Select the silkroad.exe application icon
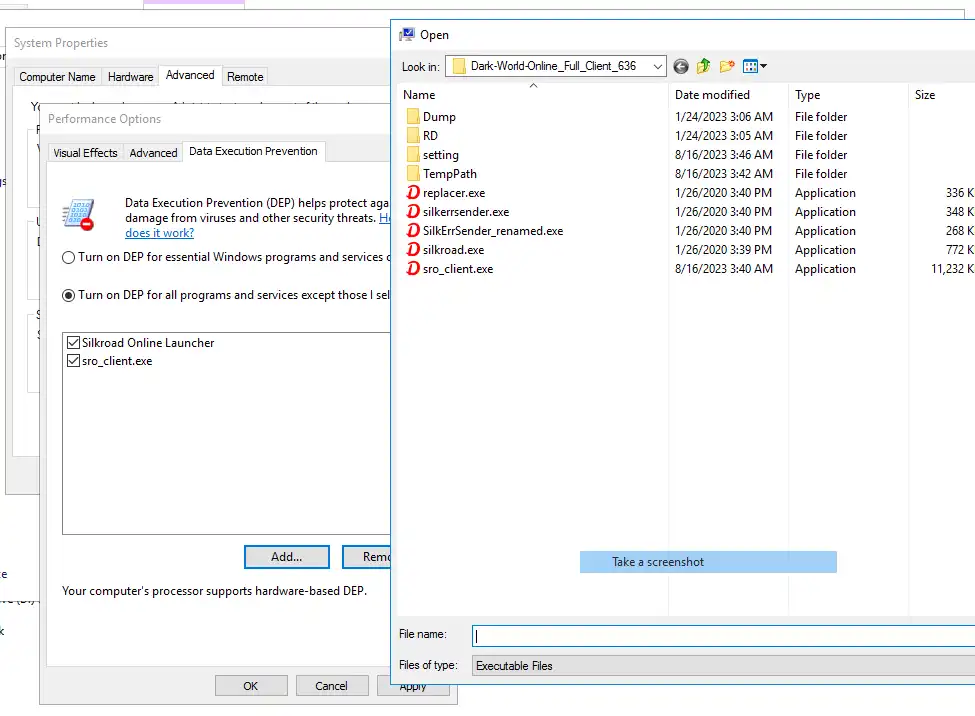This screenshot has height=716, width=975. (x=413, y=249)
